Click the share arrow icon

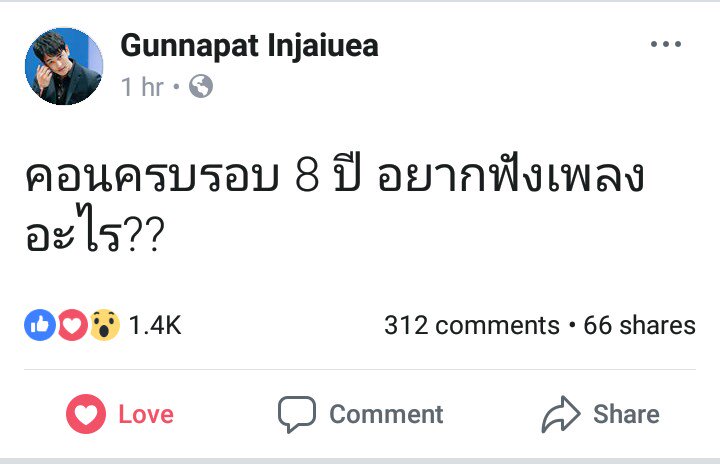pos(561,414)
